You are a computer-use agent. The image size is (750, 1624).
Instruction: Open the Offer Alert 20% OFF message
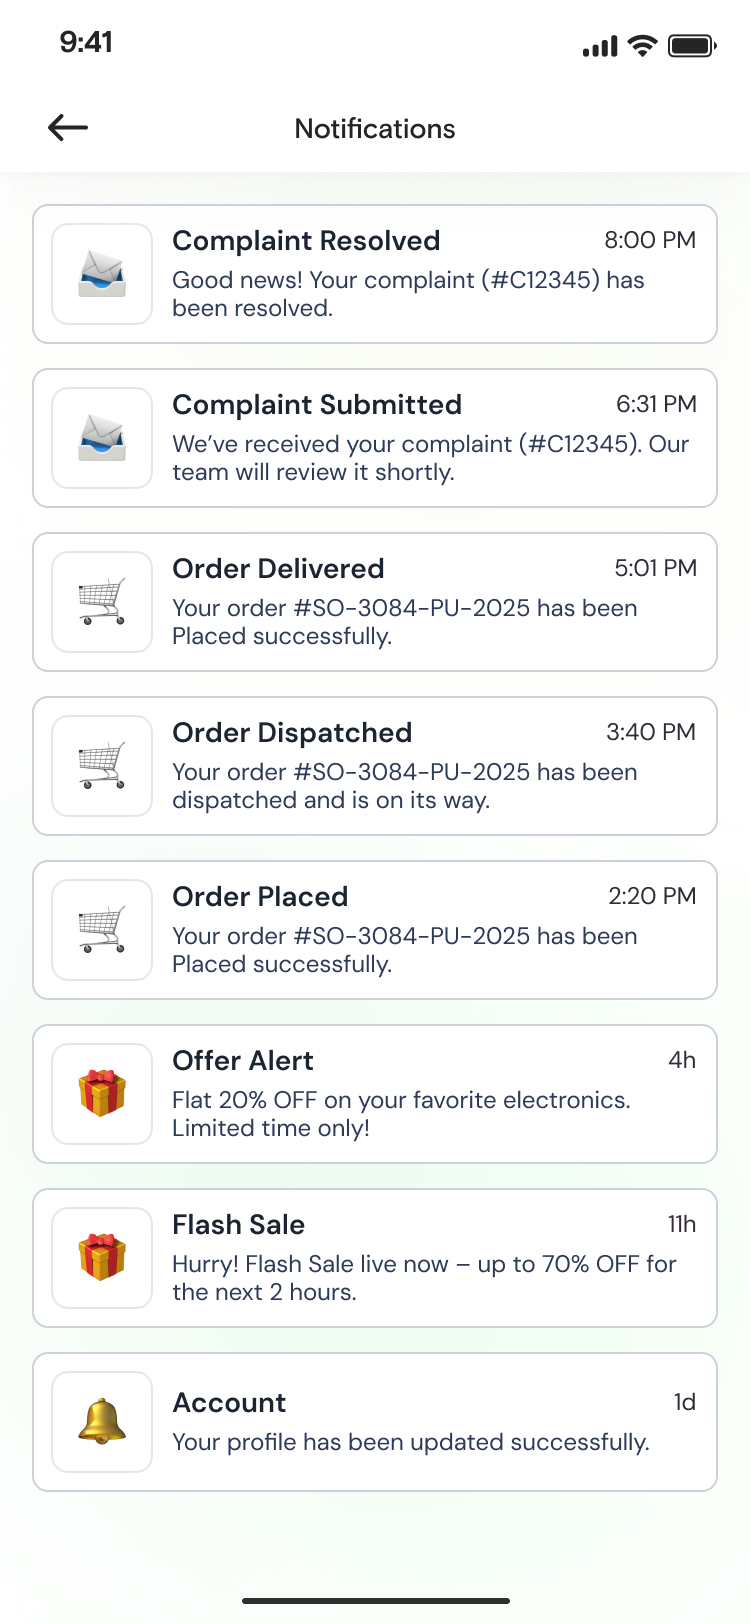[x=401, y=1114]
